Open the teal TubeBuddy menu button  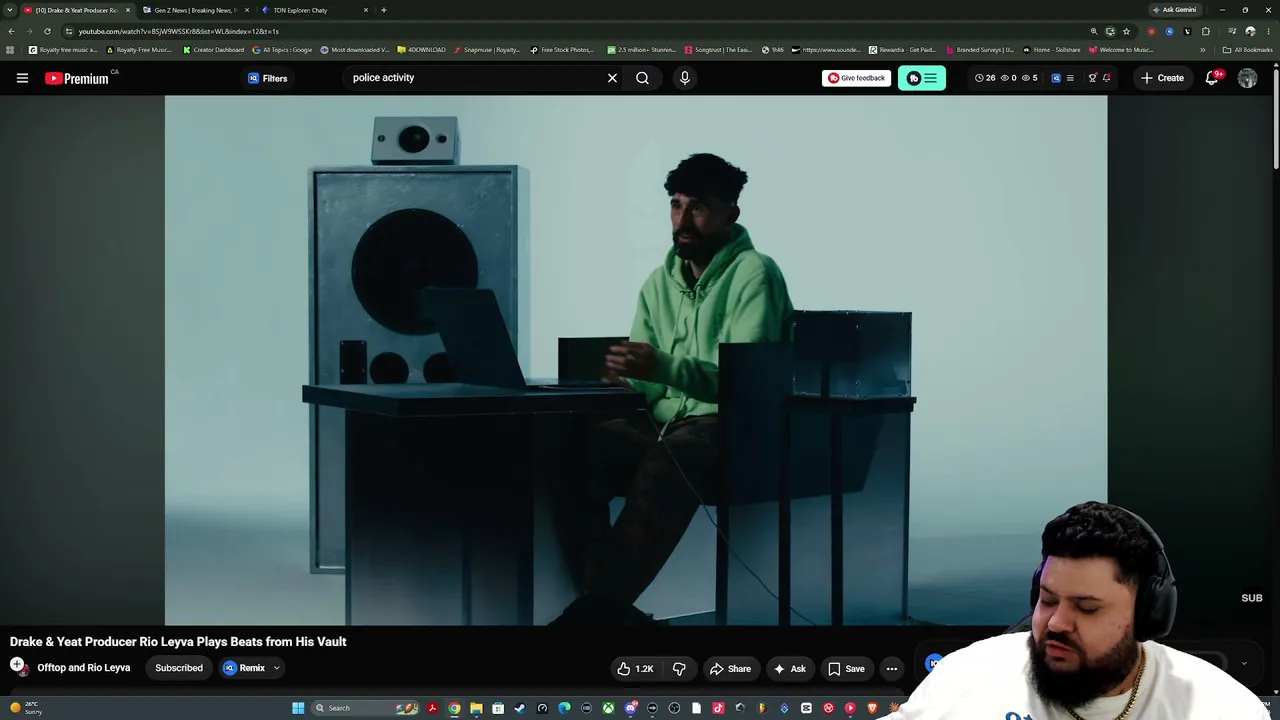(x=922, y=78)
